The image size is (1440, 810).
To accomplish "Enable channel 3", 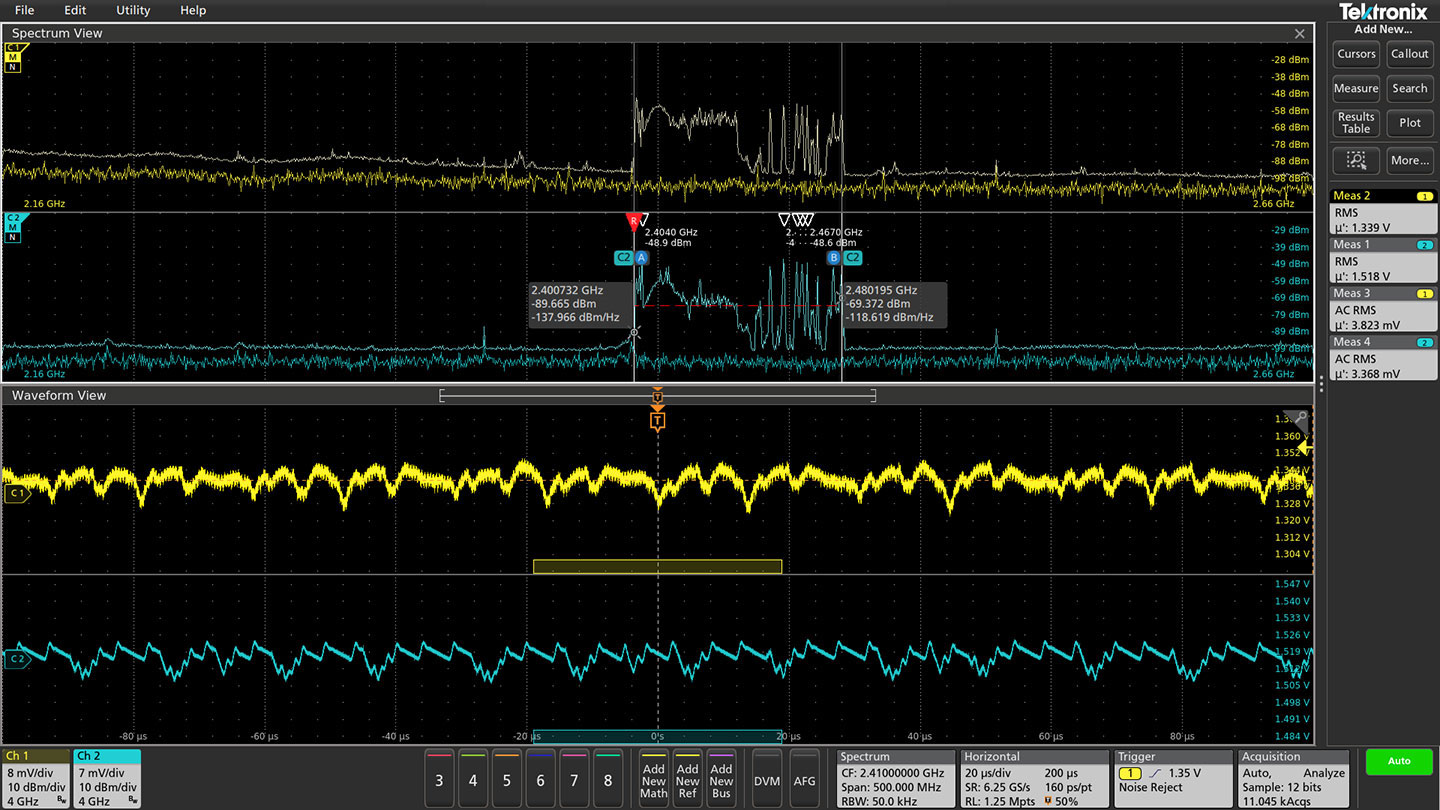I will [439, 778].
